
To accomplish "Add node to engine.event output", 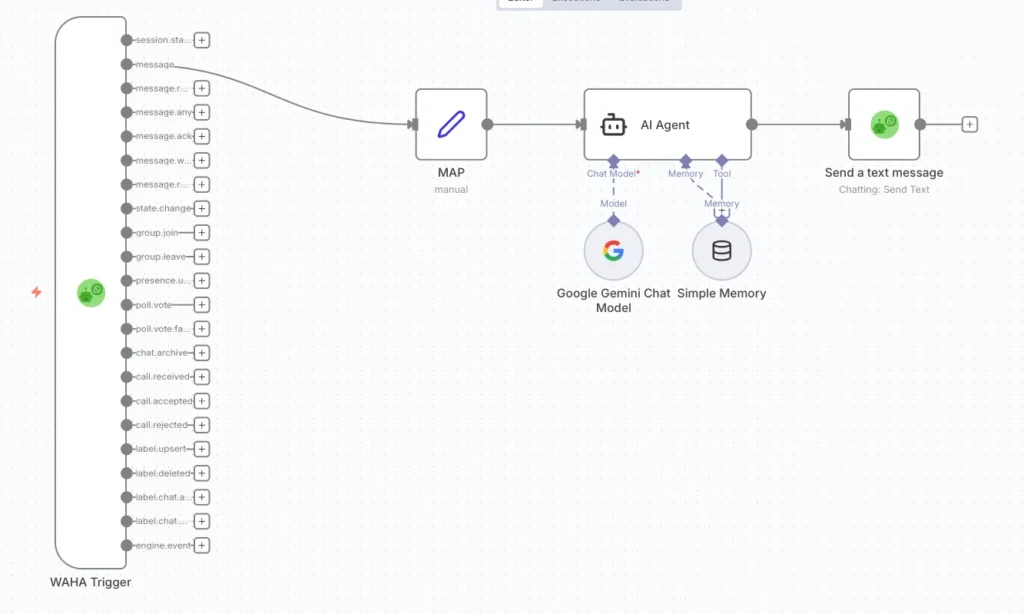I will pos(201,545).
